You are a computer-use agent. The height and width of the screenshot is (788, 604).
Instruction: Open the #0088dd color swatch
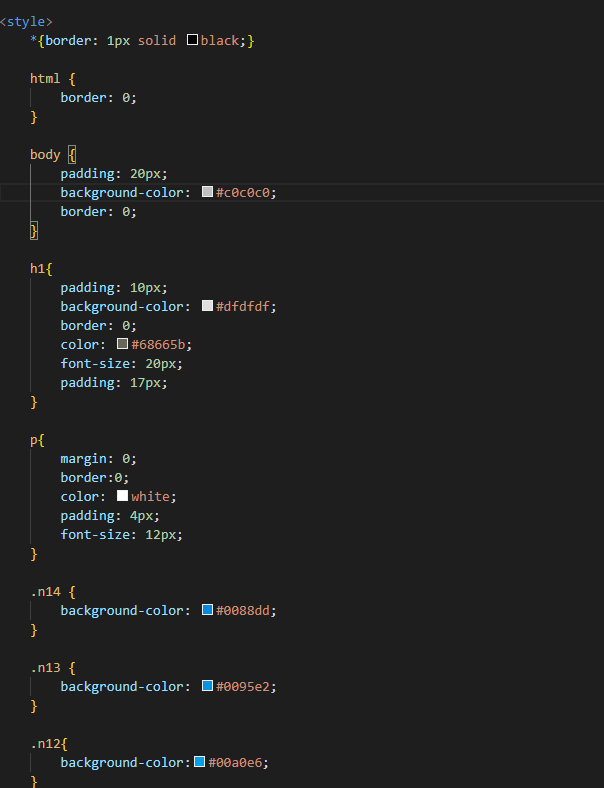[x=208, y=610]
